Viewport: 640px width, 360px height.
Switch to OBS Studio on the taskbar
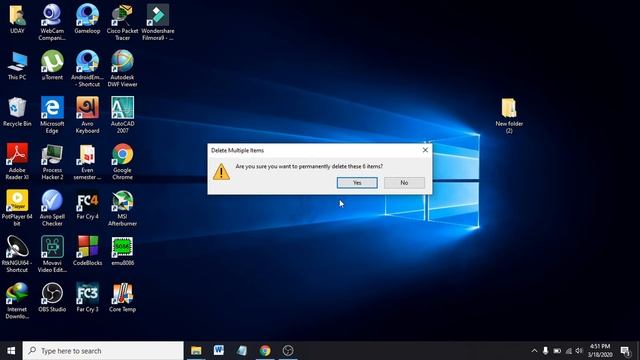click(x=288, y=351)
